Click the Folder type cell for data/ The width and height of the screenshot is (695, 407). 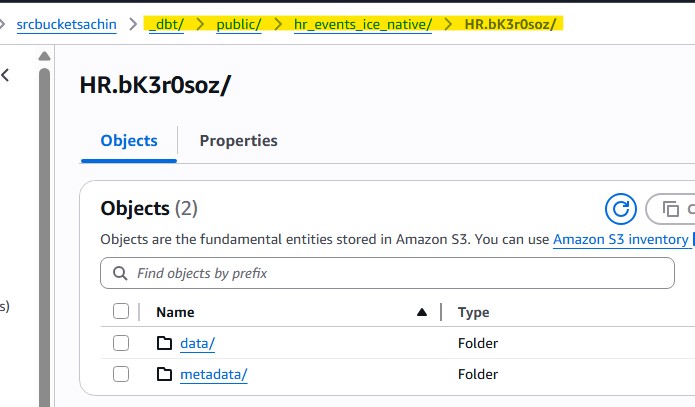pyautogui.click(x=478, y=343)
